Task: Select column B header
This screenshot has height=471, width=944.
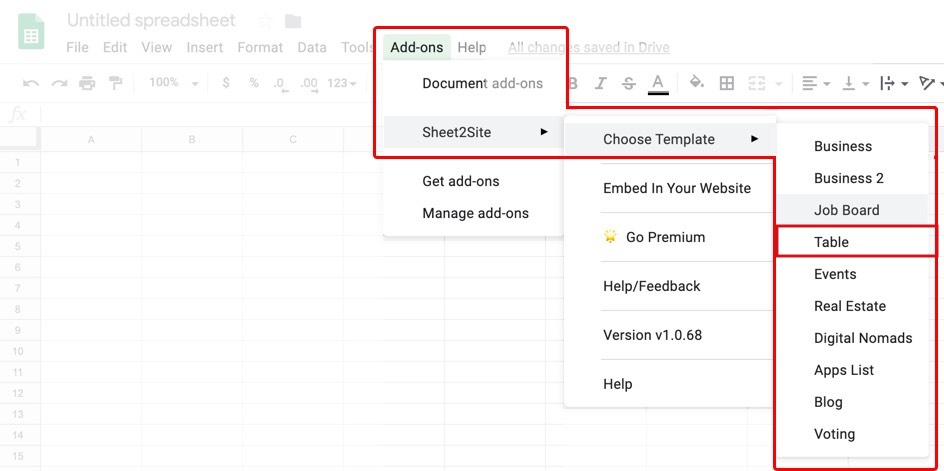Action: pyautogui.click(x=192, y=139)
